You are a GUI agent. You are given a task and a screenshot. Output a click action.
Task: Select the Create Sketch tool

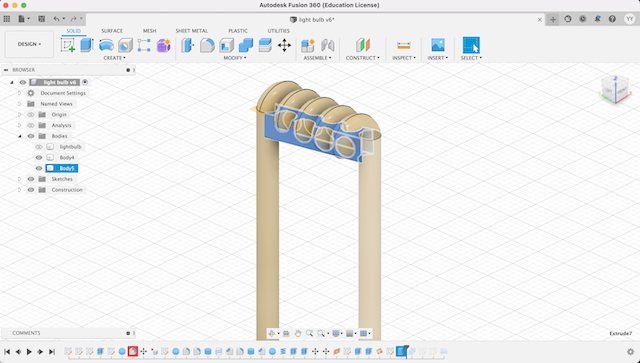coord(68,45)
